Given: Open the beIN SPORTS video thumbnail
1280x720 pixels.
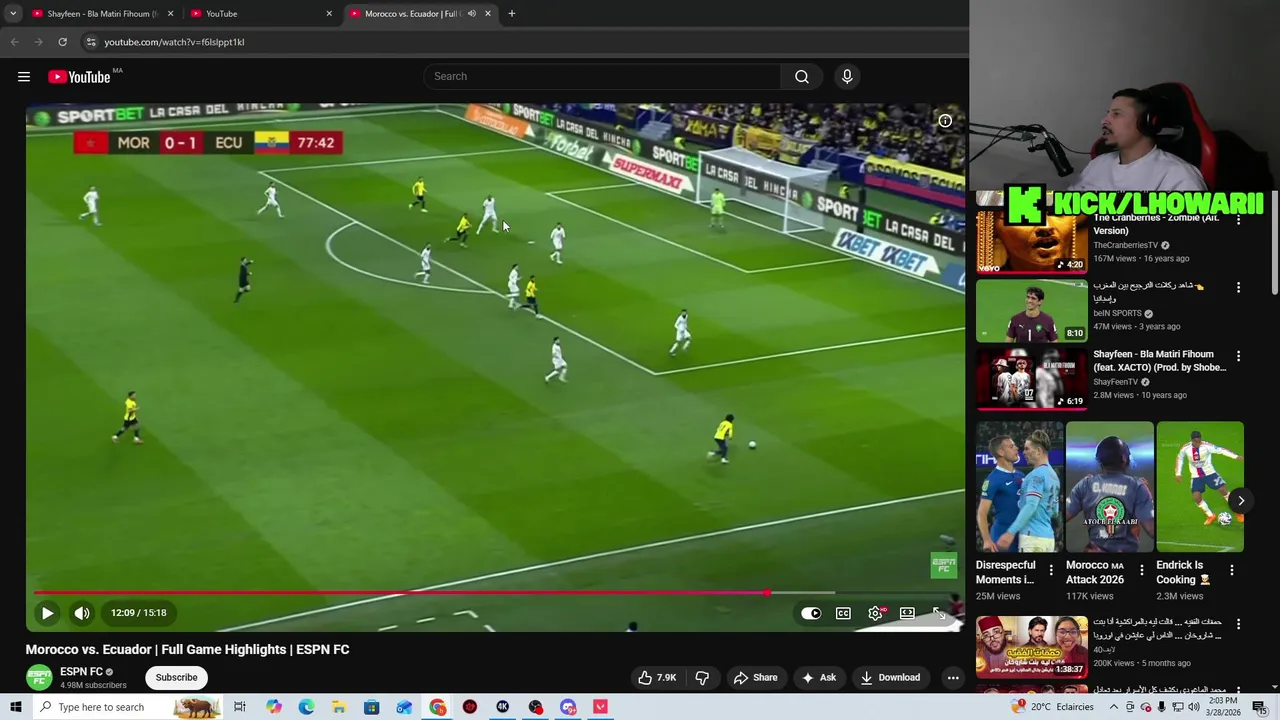Looking at the screenshot, I should pos(1031,311).
